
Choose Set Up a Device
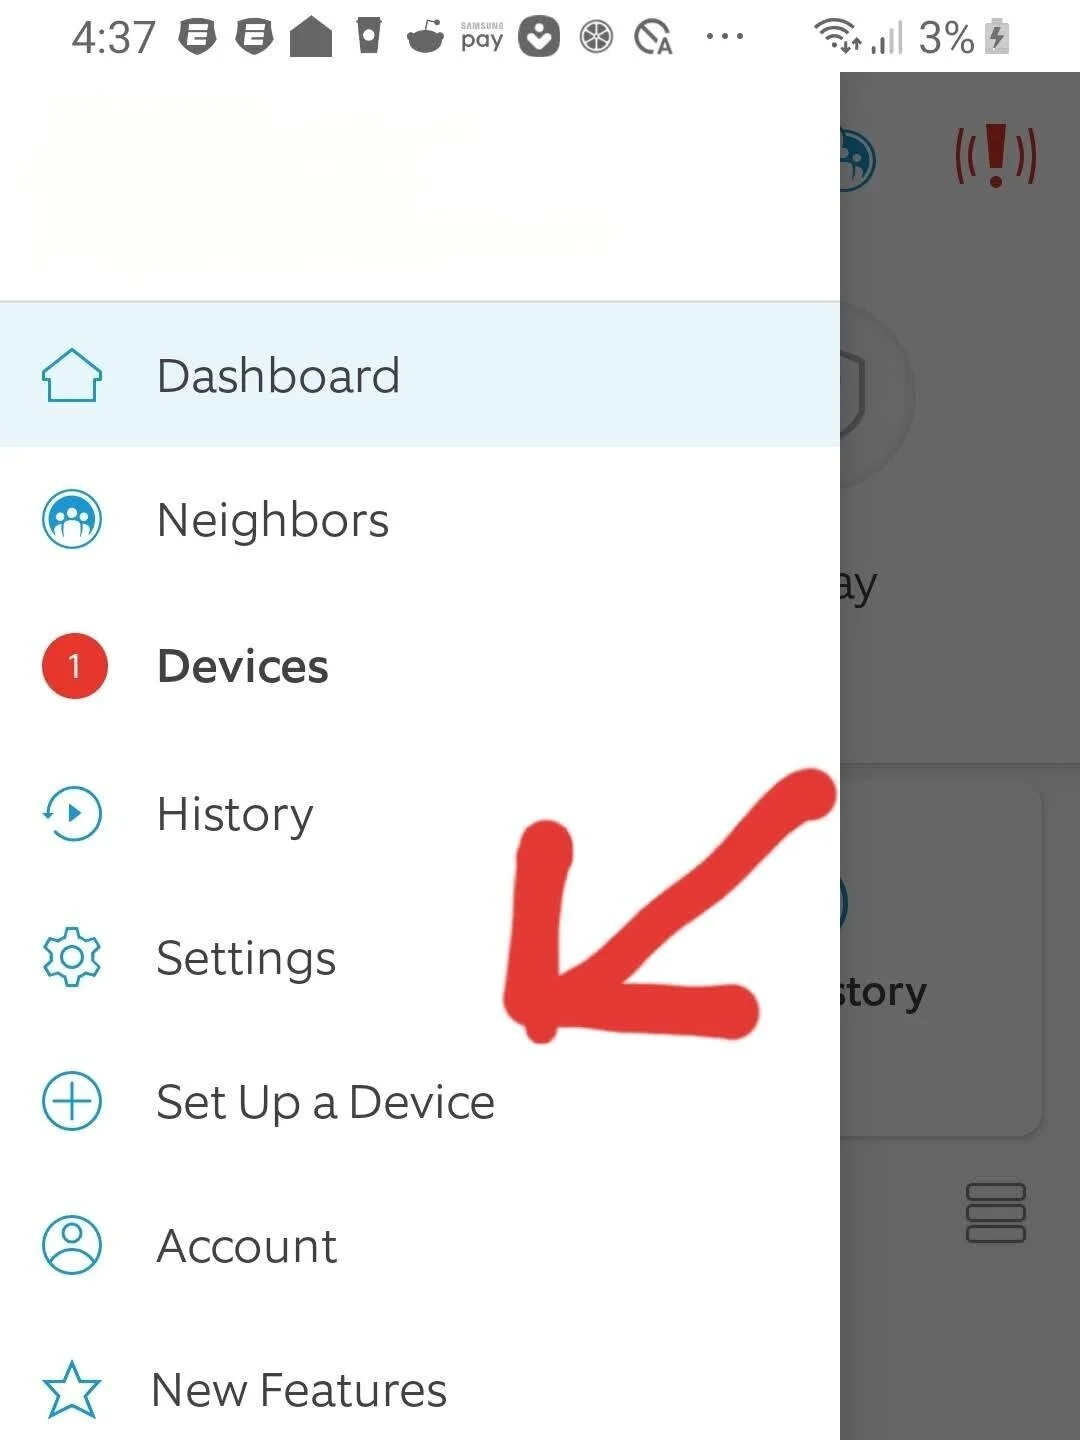point(420,1101)
